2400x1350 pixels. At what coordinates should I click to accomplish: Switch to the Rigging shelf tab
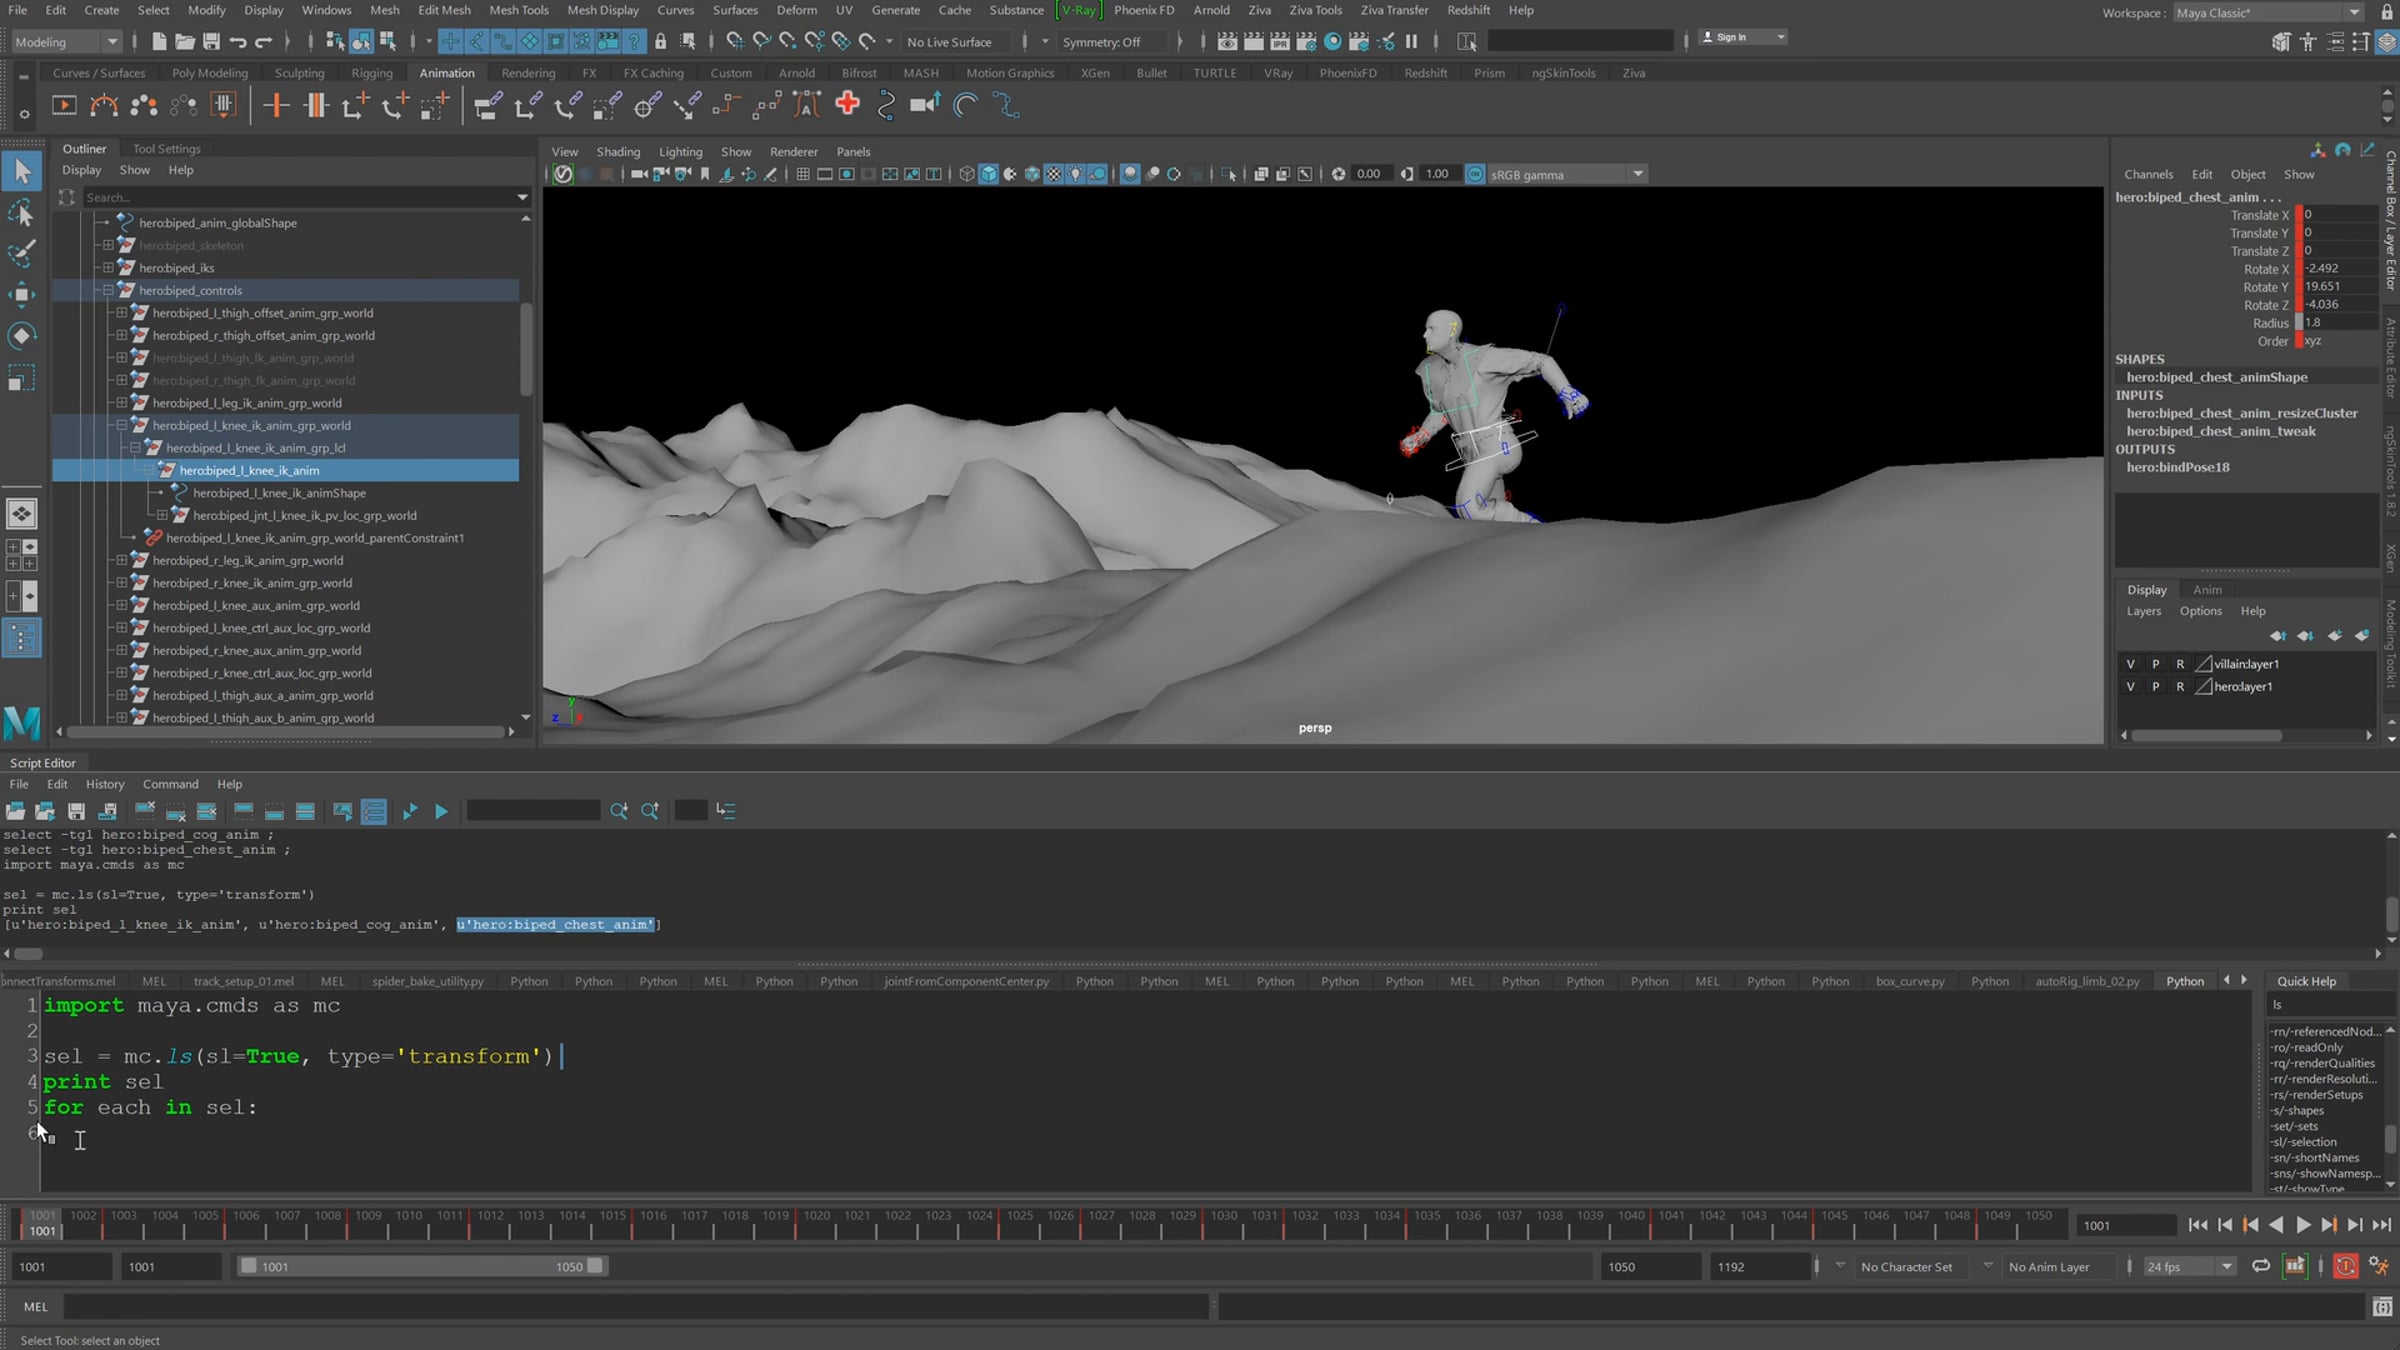371,73
